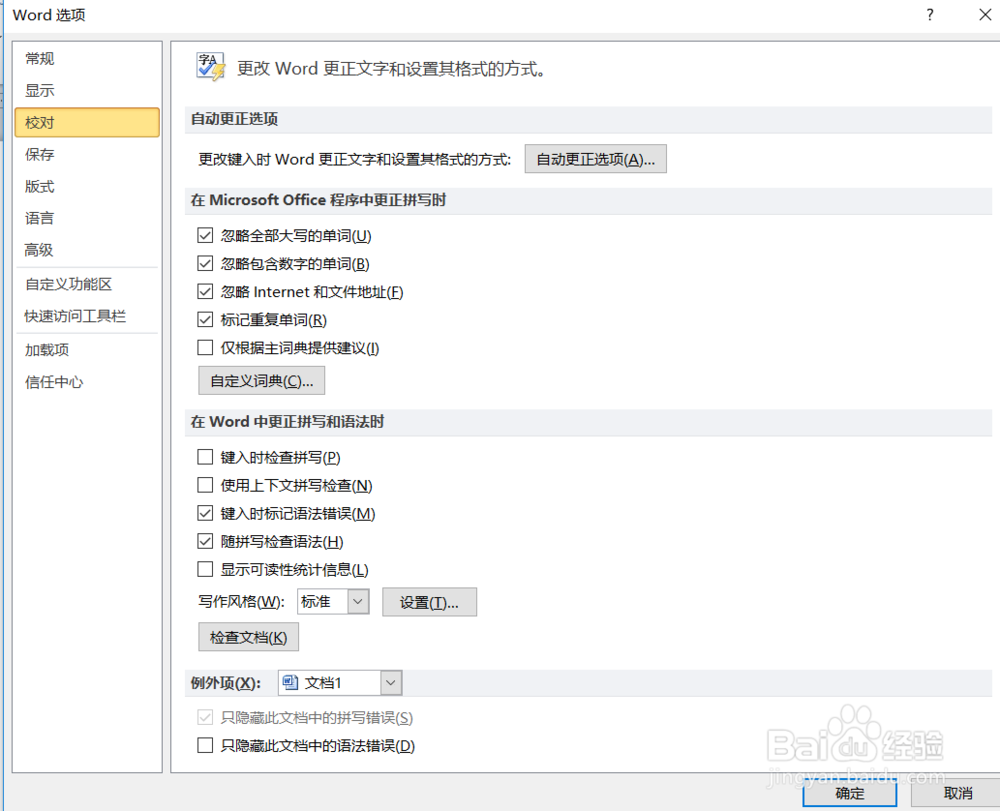Image resolution: width=1000 pixels, height=811 pixels.
Task: Enable 只隐藏此文档中的语法错误
Action: 205,745
